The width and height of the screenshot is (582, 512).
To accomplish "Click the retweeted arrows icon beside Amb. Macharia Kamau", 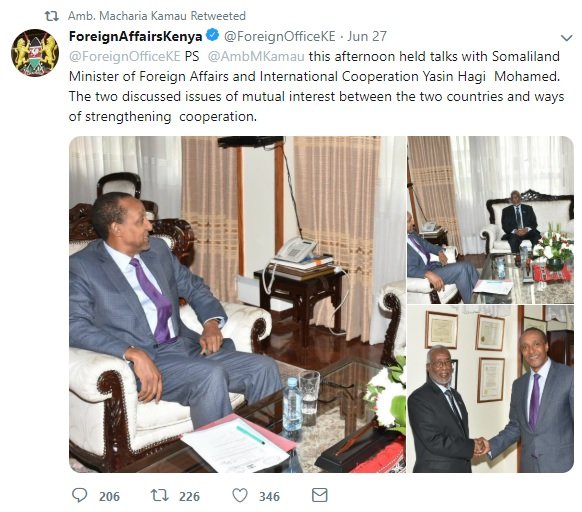I will (x=52, y=16).
